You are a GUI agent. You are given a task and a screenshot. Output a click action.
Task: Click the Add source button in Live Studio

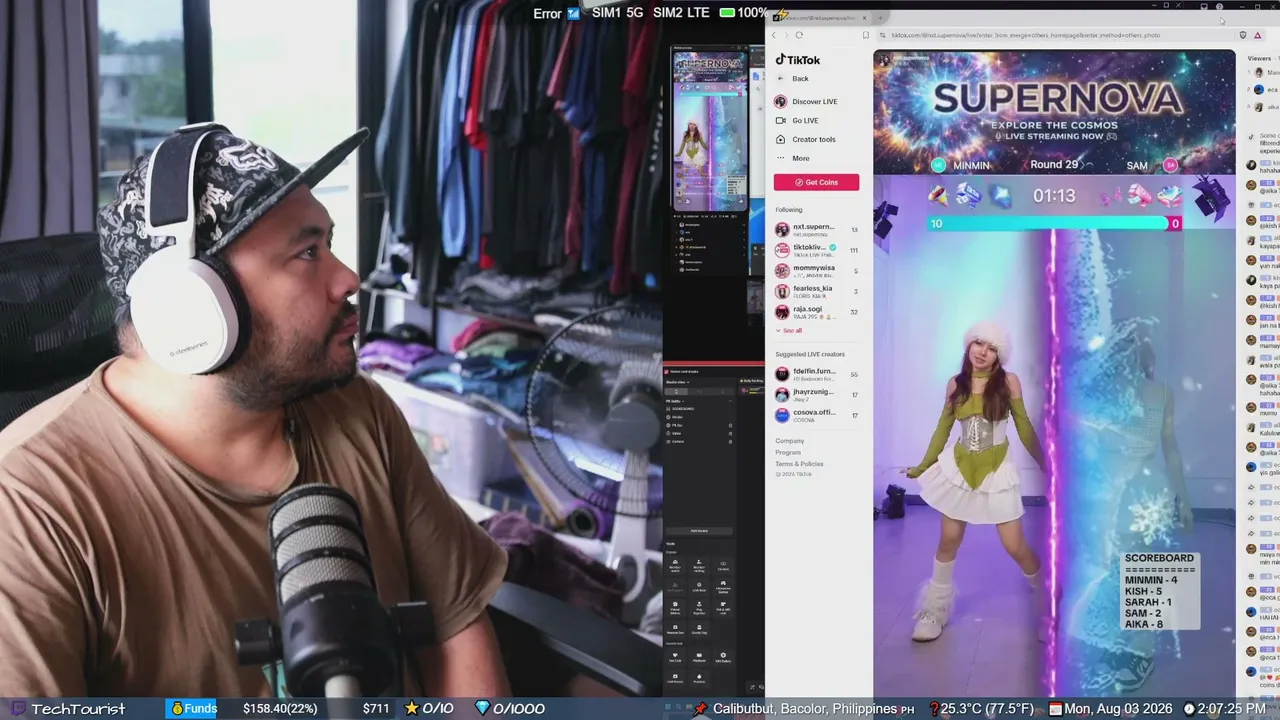point(699,531)
